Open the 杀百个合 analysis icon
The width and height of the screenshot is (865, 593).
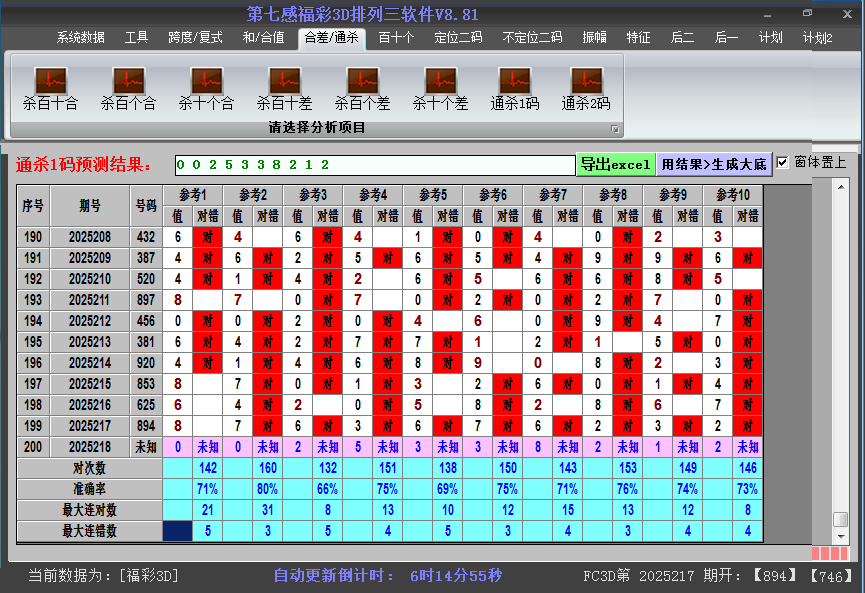[129, 89]
